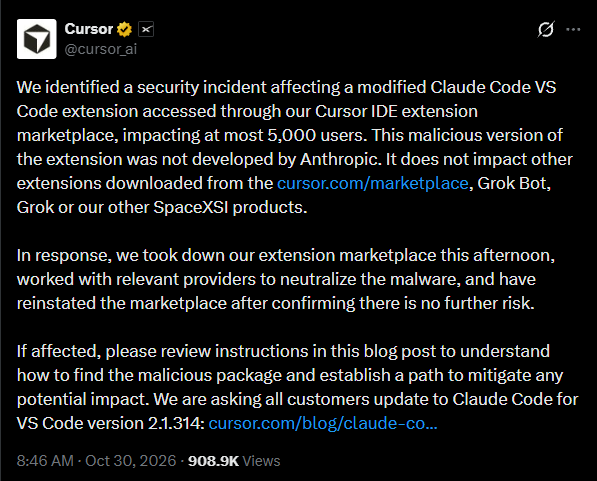Click the Cursor display name
The image size is (597, 481).
click(89, 29)
